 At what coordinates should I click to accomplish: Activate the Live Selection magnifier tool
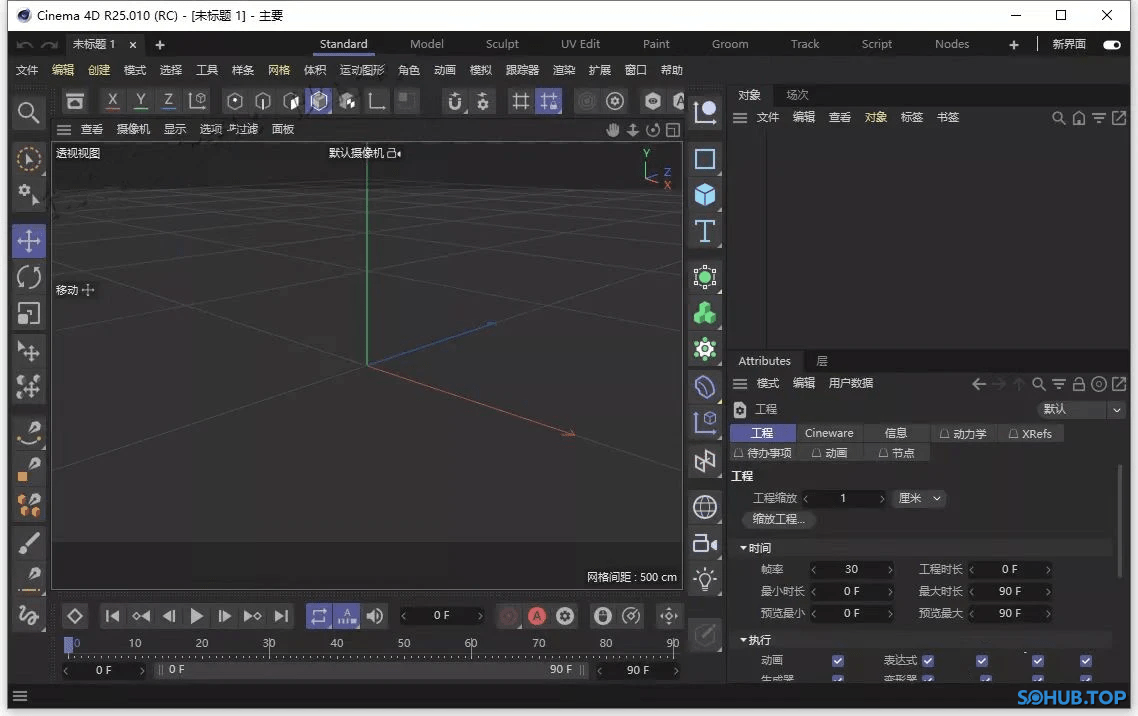[28, 112]
